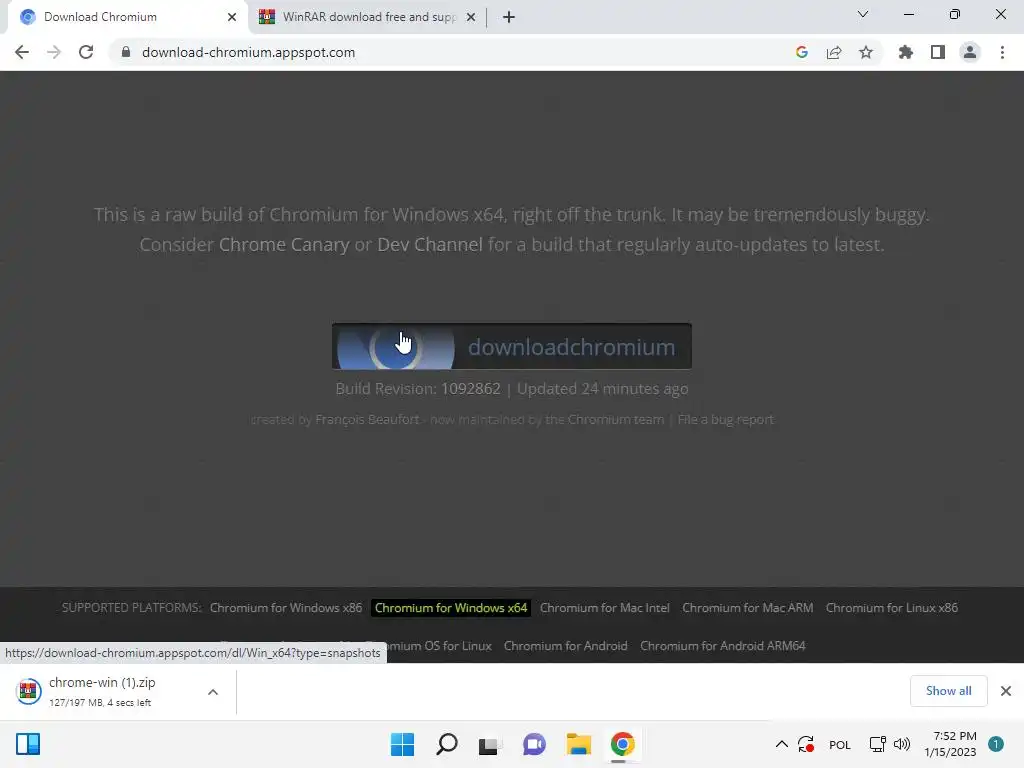Open the François Beaufort link
This screenshot has height=768, width=1024.
(x=367, y=419)
